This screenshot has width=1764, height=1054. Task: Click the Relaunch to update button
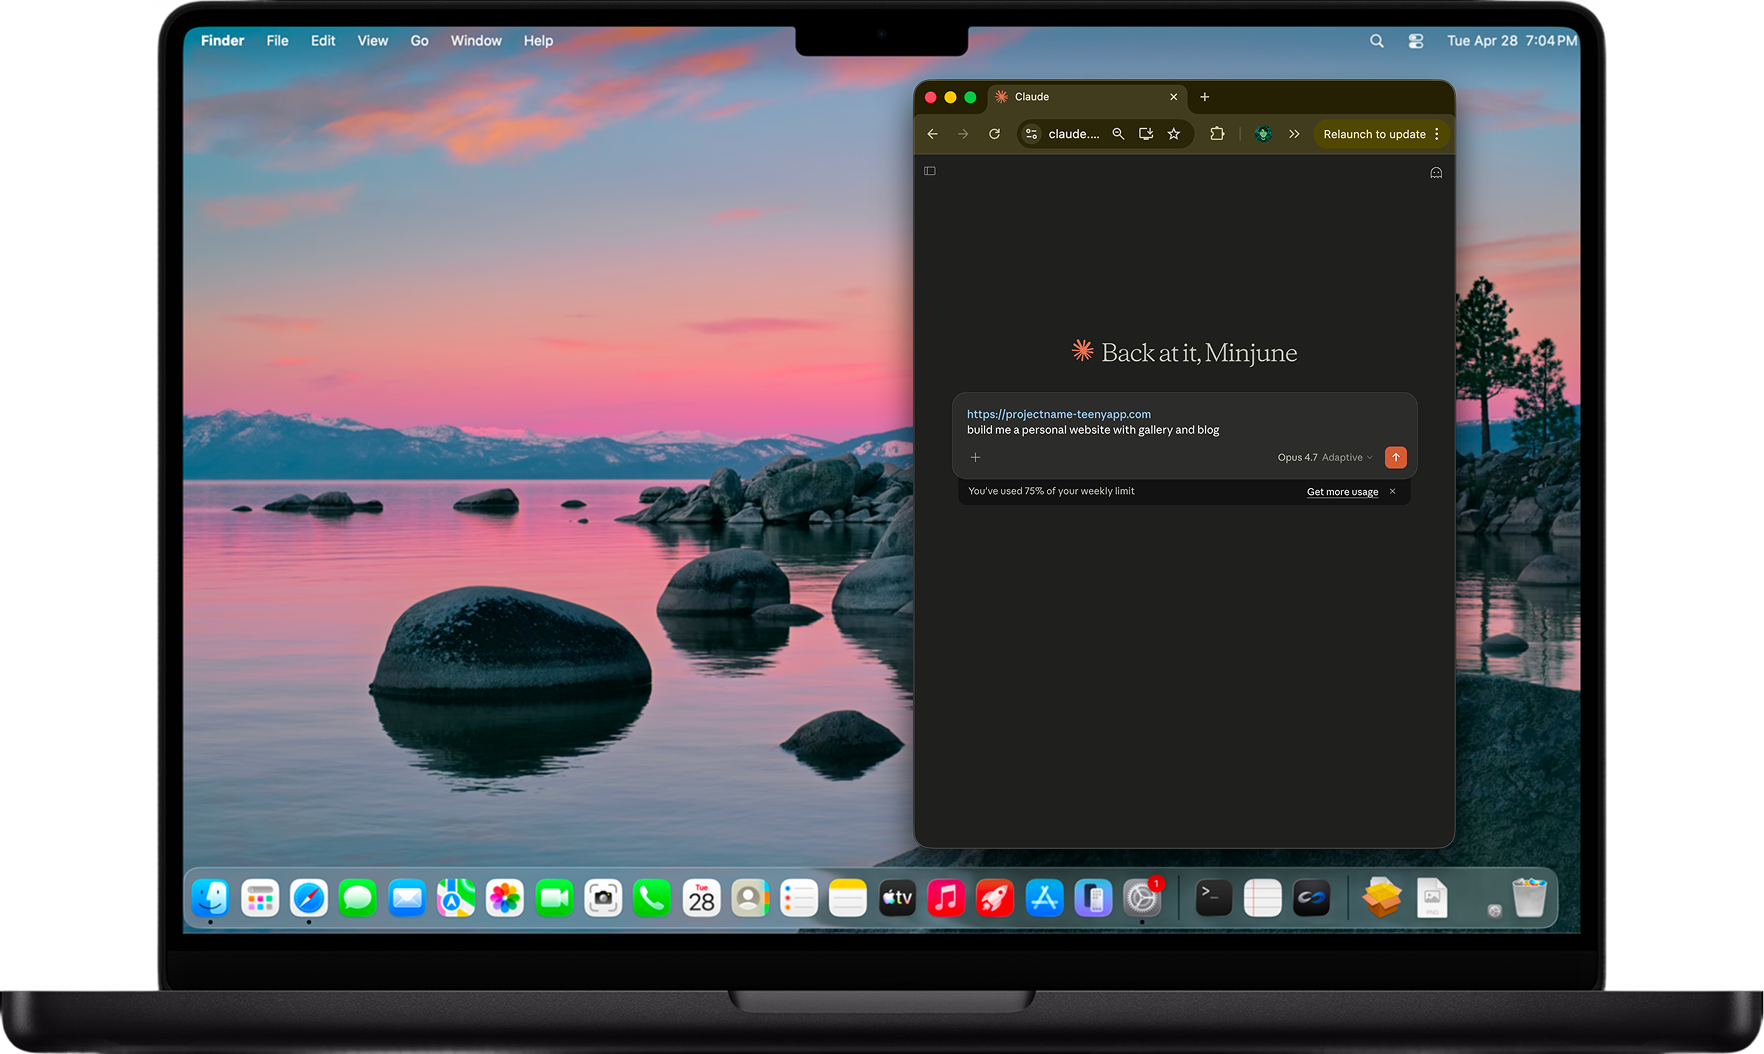(x=1374, y=134)
